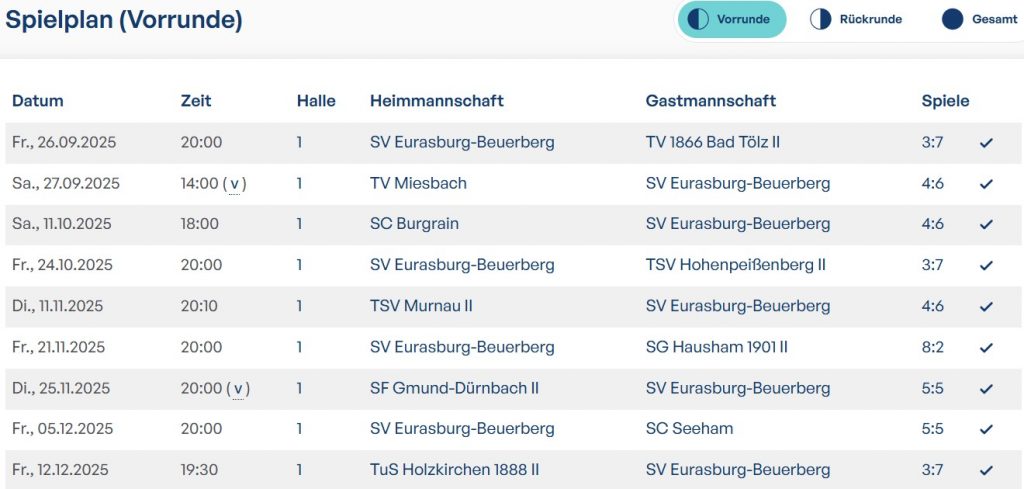Show the Gesamt schedule view
Viewport: 1024px width, 489px height.
[966, 19]
